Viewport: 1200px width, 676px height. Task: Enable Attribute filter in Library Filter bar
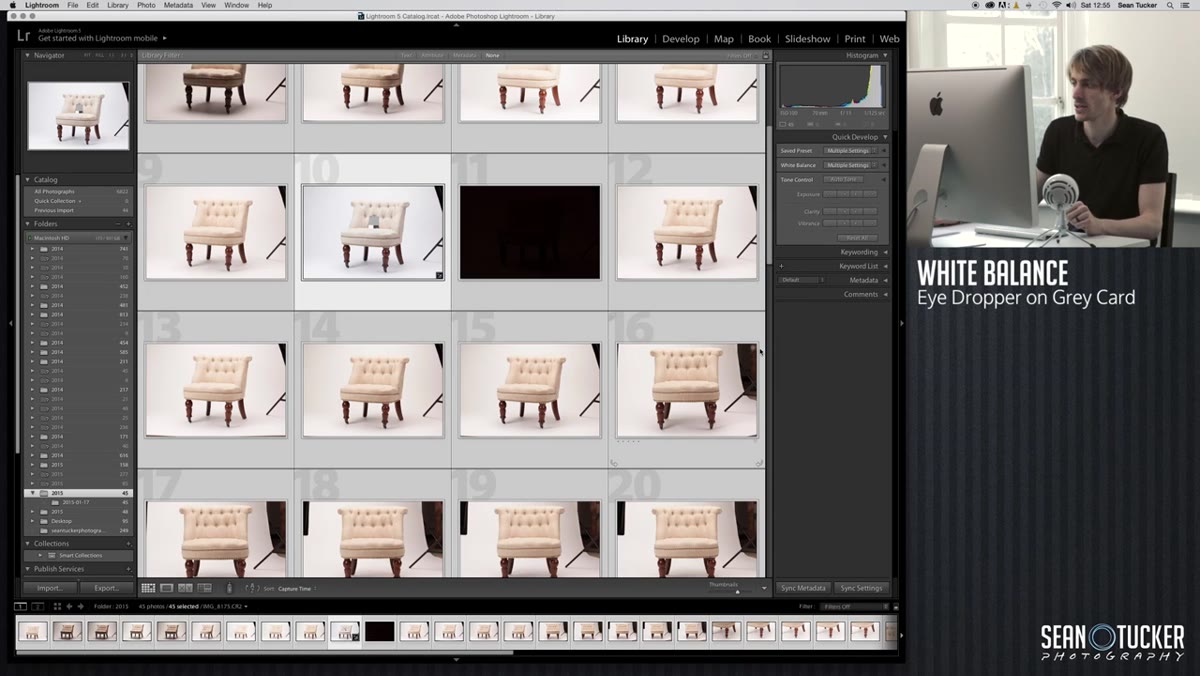432,55
